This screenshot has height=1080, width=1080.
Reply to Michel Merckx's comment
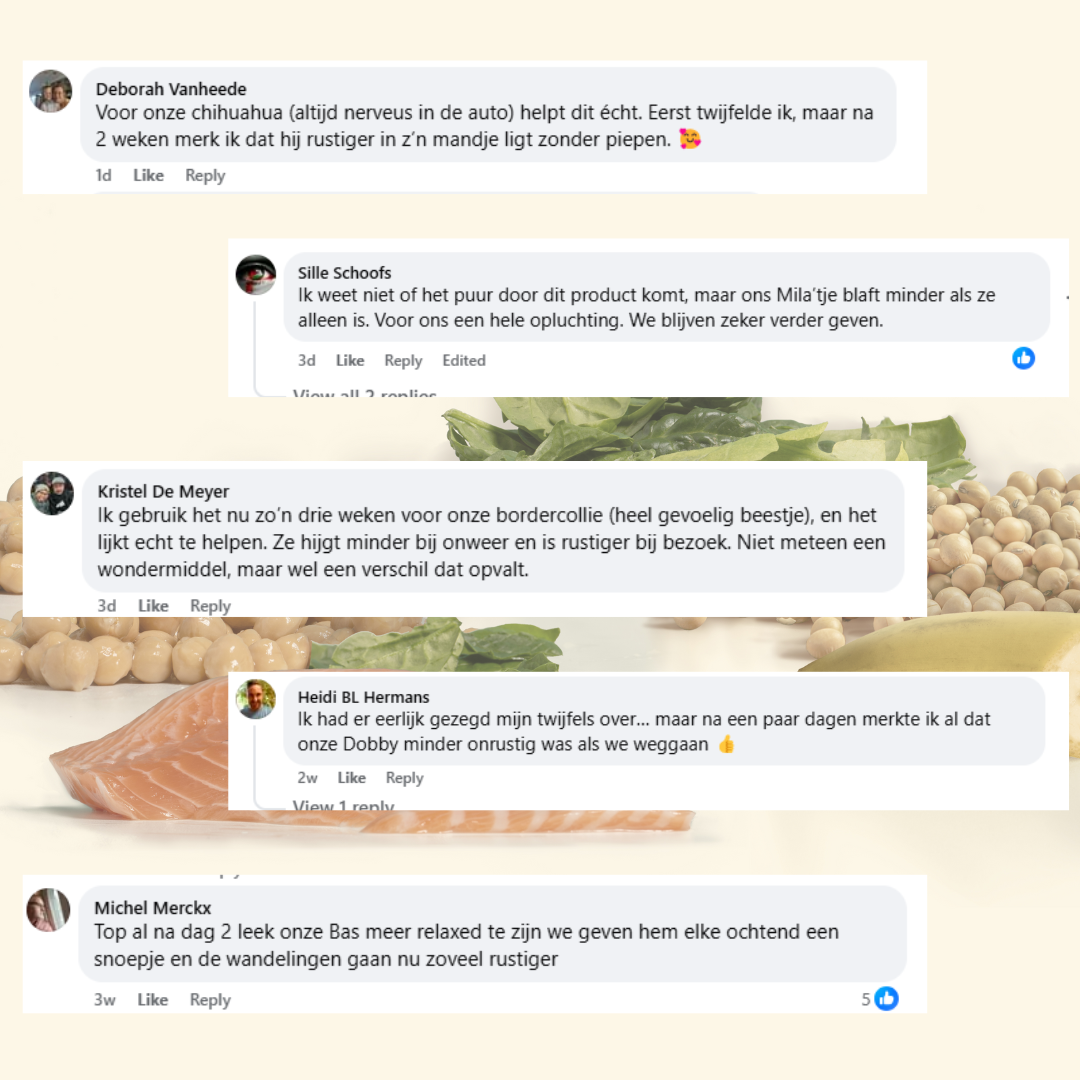point(210,999)
